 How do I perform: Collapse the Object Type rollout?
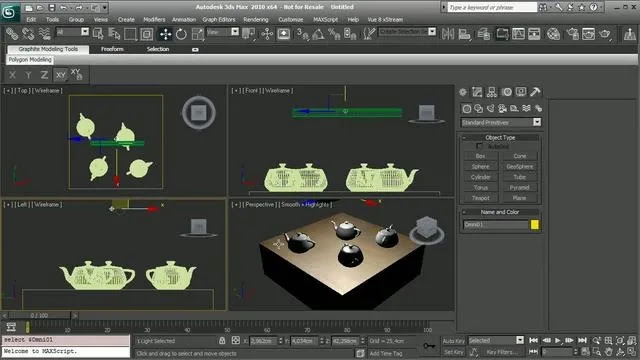click(500, 138)
